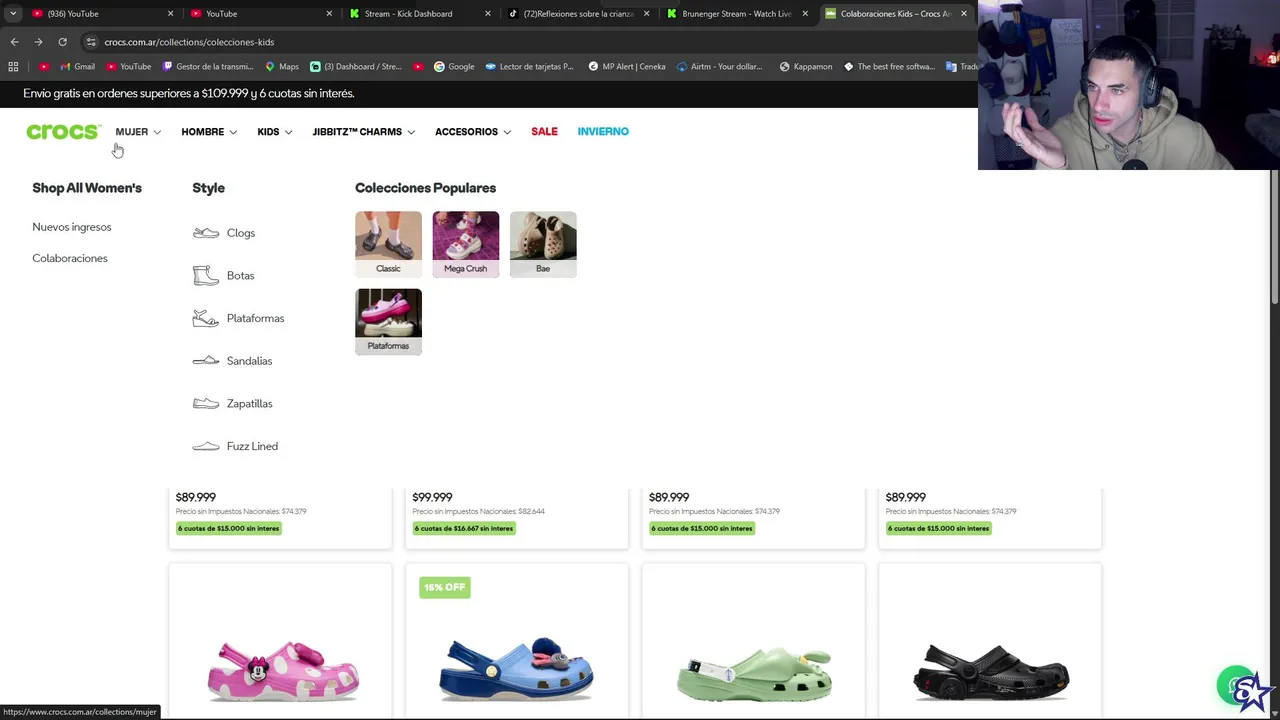1280x720 pixels.
Task: Expand the MUJER menu
Action: coord(138,132)
